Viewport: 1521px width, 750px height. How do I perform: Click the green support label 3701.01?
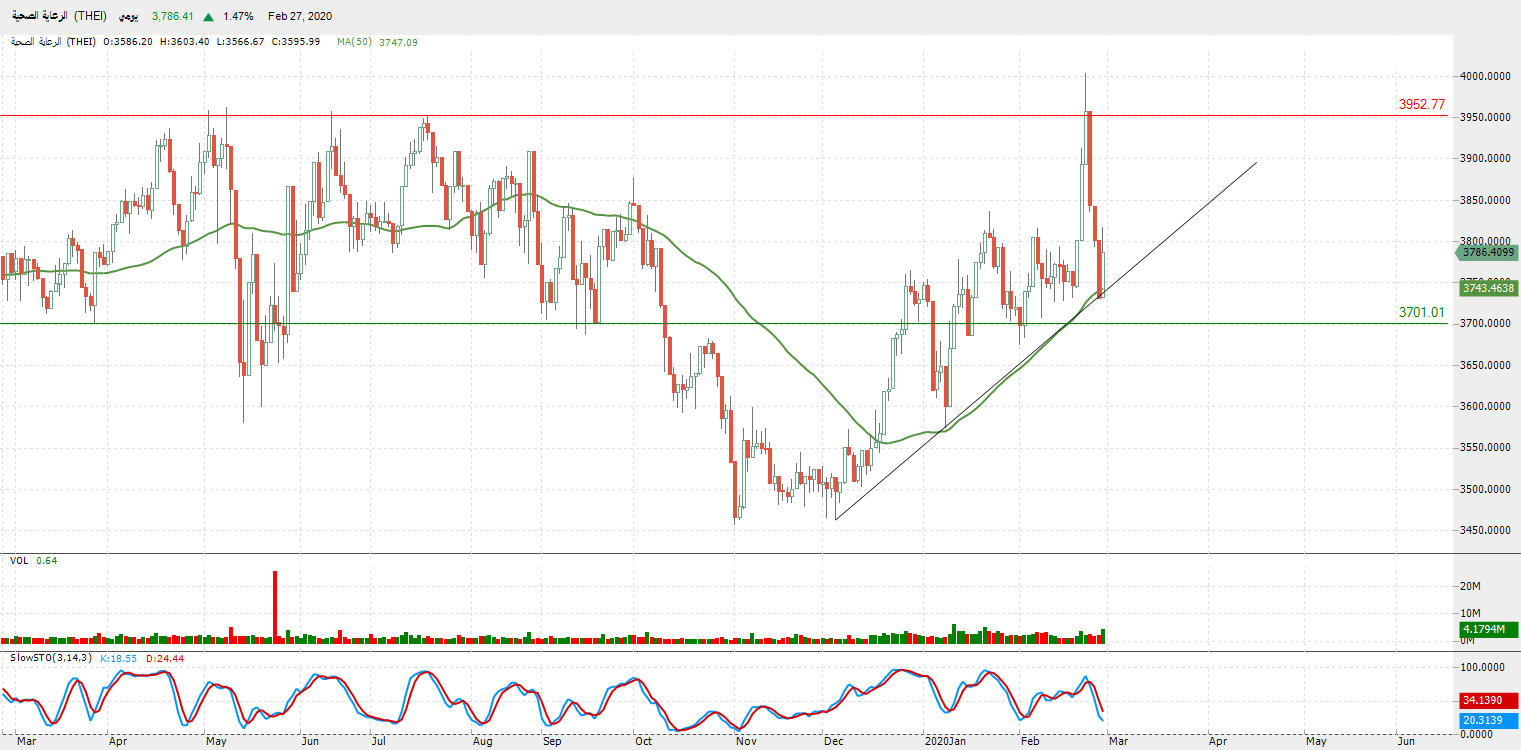click(1422, 312)
